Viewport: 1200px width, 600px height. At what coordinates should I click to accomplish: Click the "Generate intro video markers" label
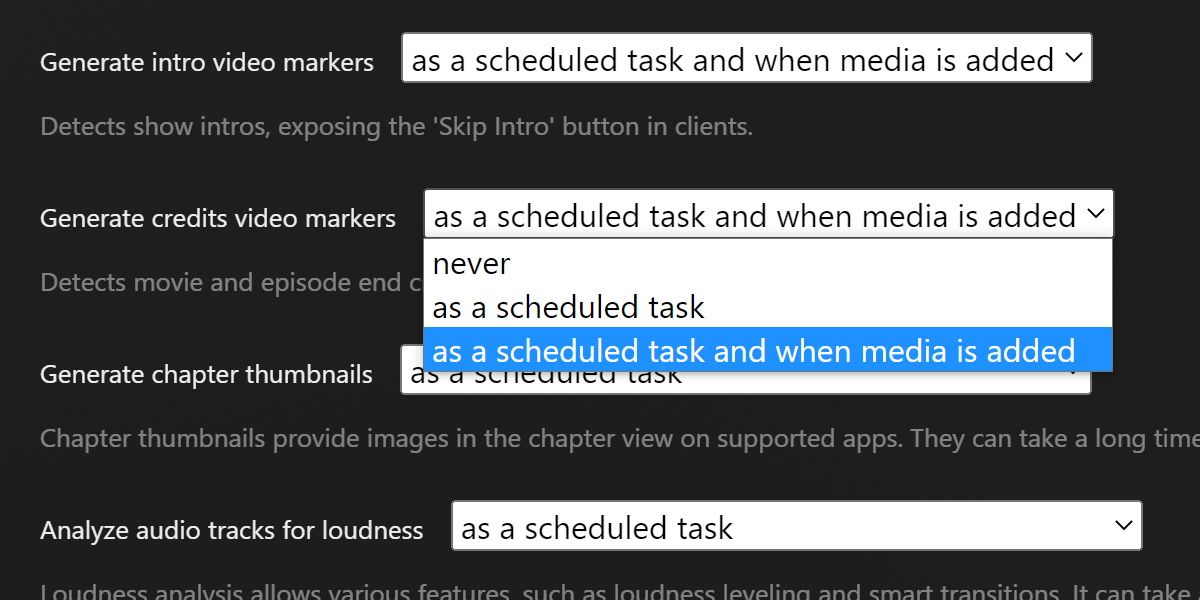[x=207, y=62]
